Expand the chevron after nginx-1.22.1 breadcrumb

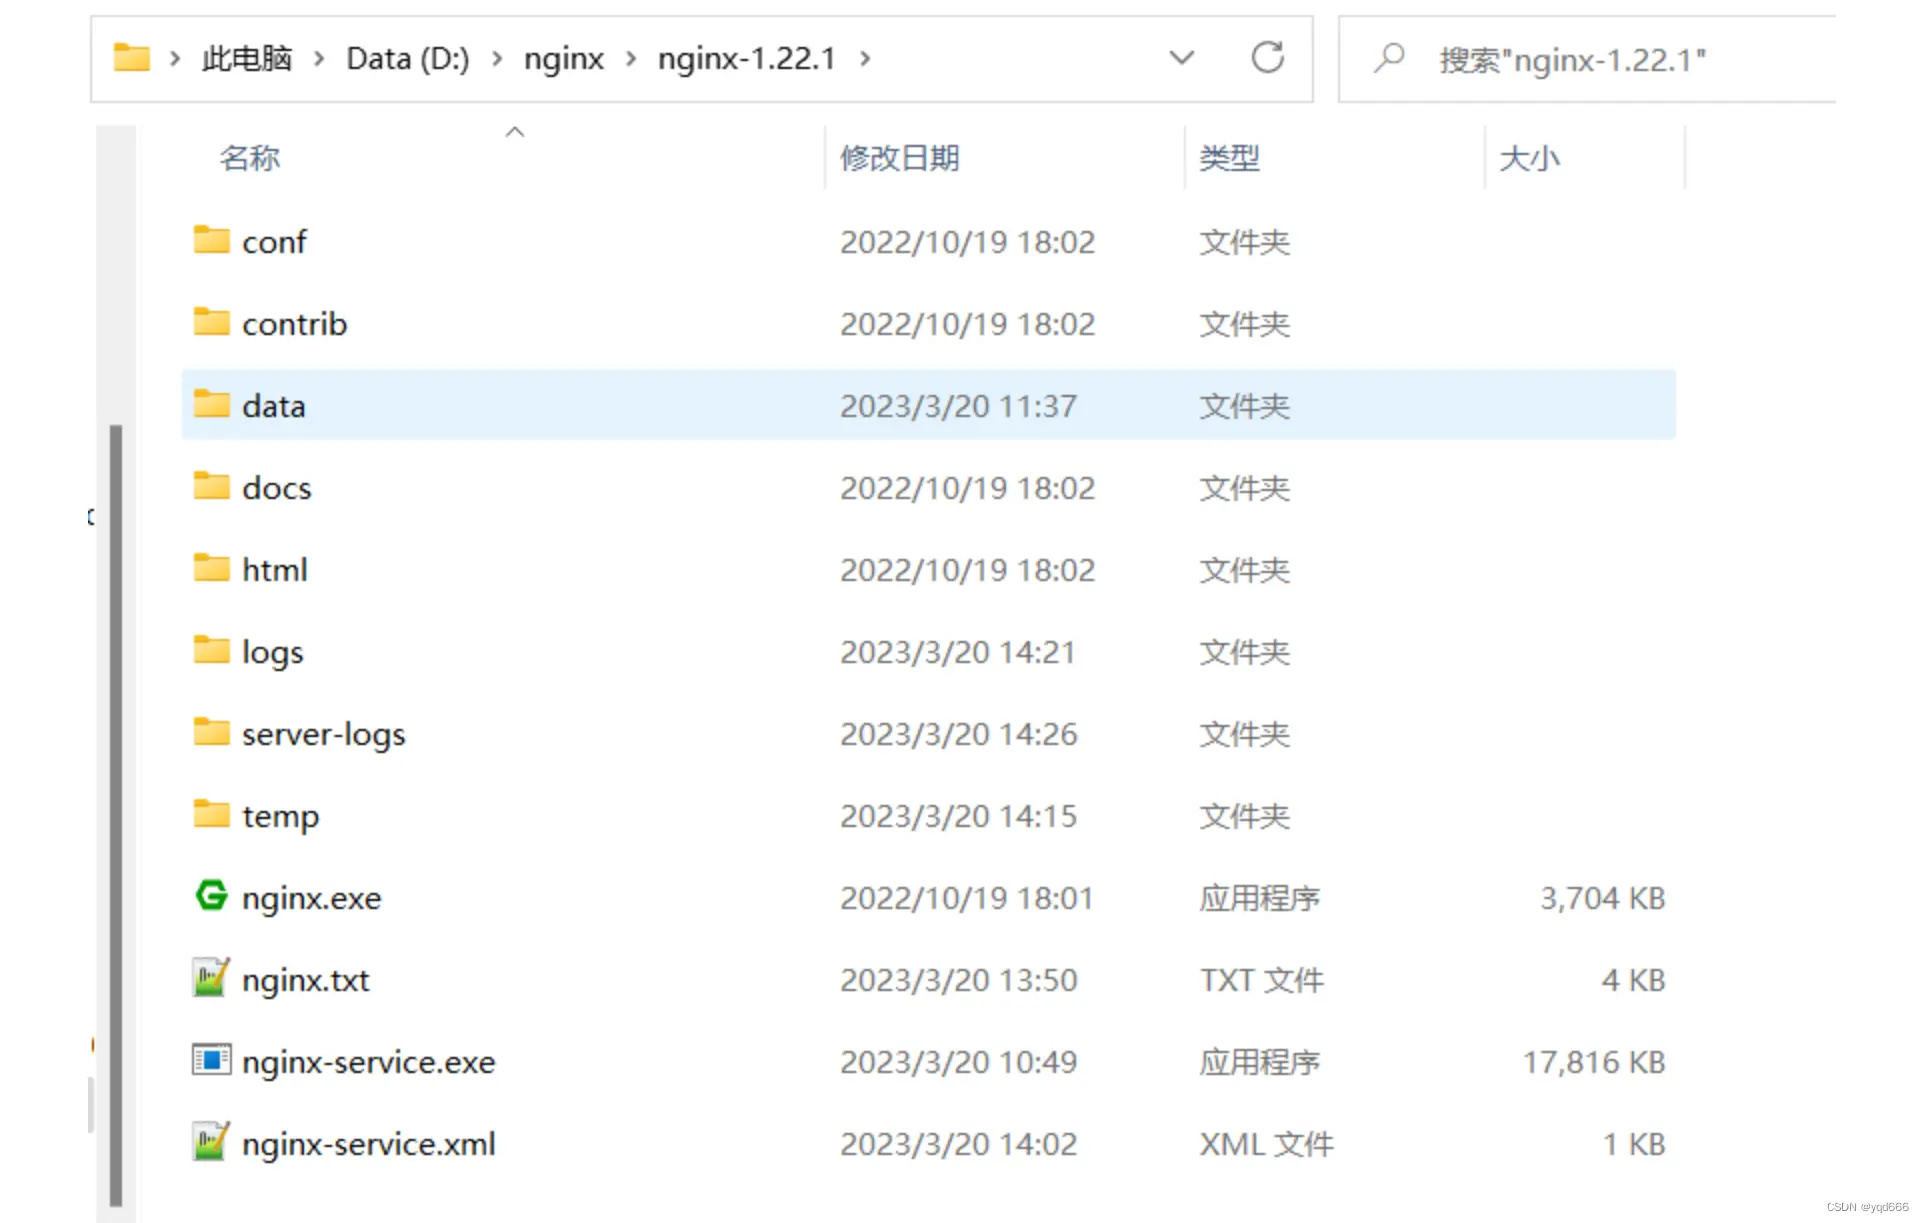(865, 59)
